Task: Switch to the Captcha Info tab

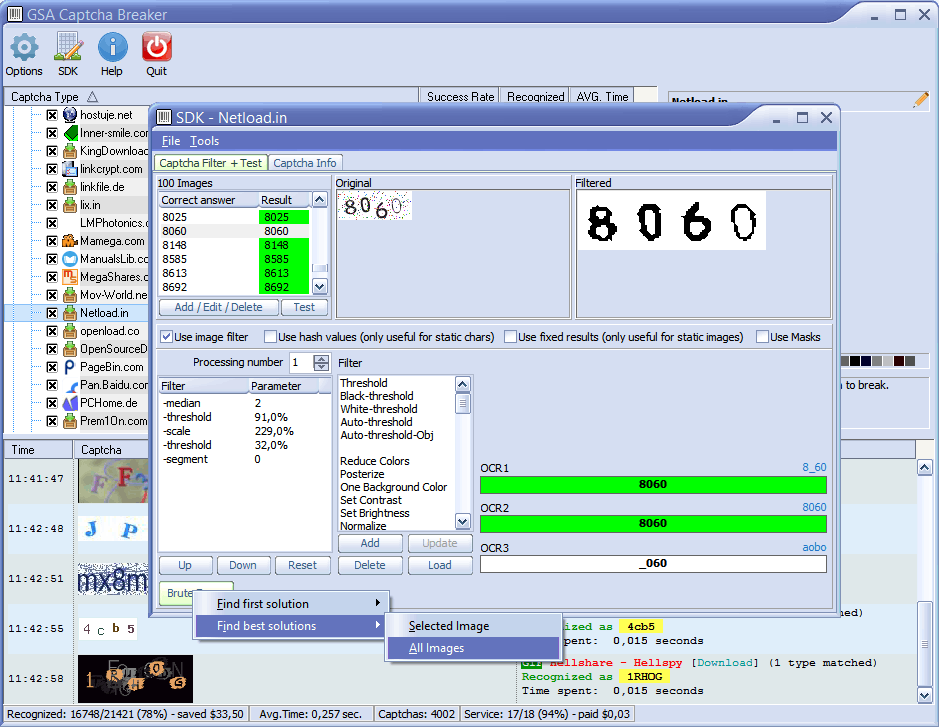Action: (x=305, y=163)
